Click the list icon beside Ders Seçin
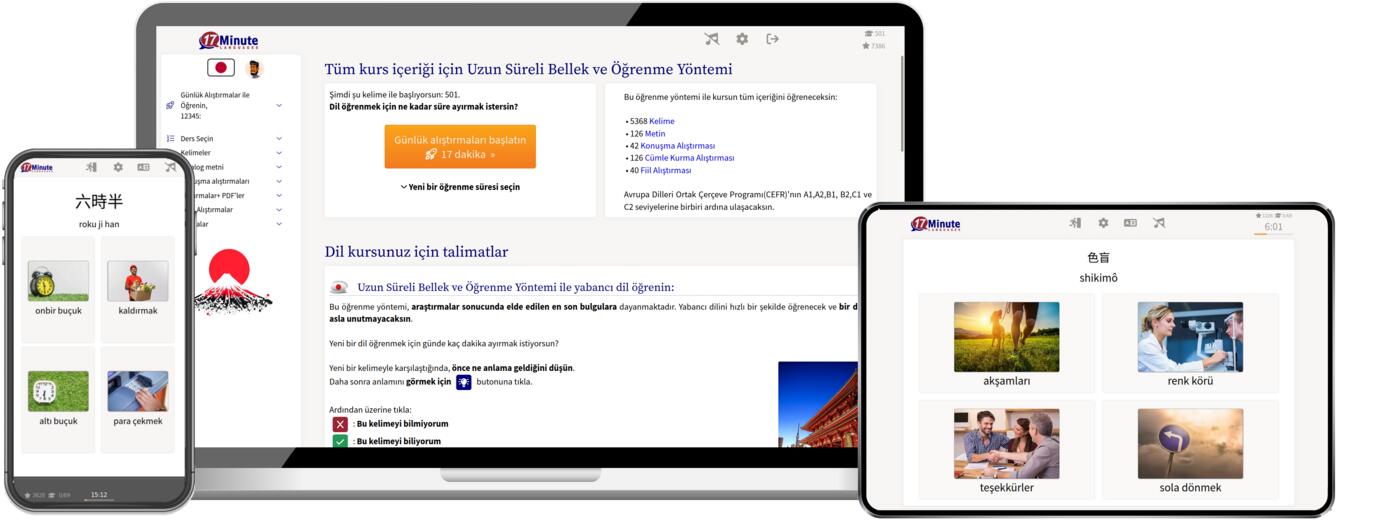The width and height of the screenshot is (1400, 532). 170,138
